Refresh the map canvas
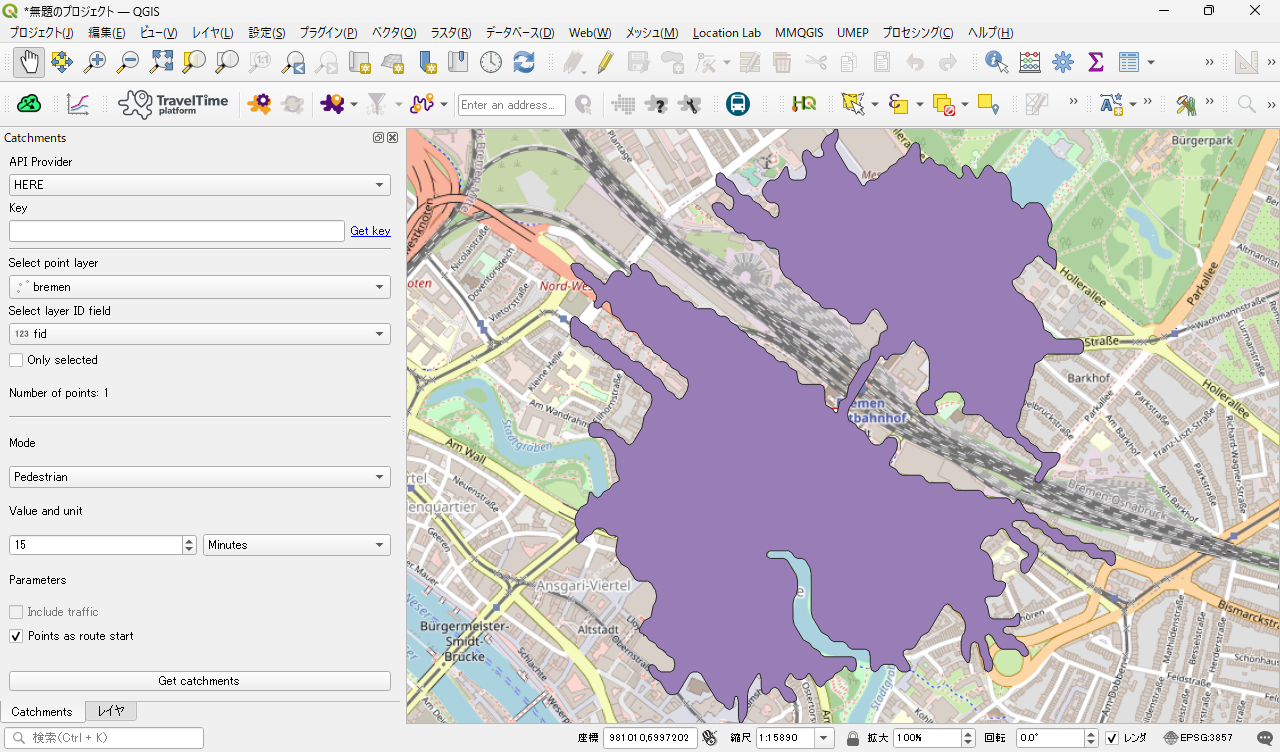Viewport: 1280px width, 752px height. click(x=524, y=62)
